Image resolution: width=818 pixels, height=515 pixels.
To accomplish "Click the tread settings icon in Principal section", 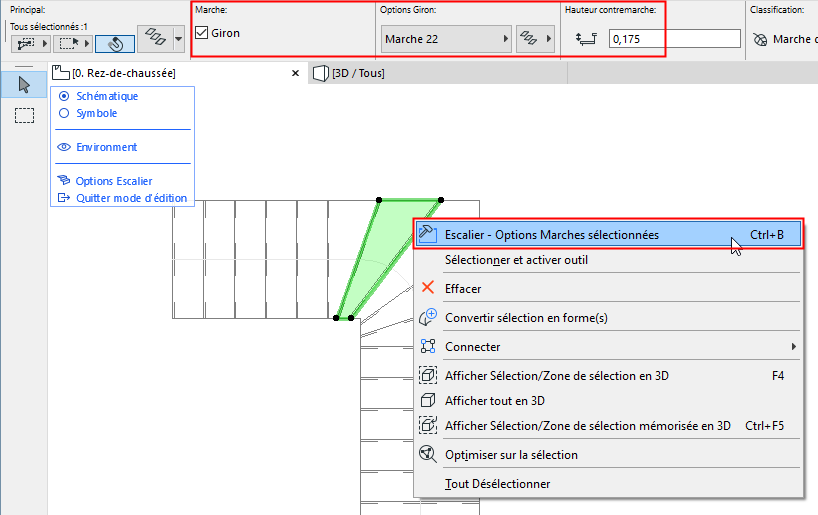I will 155,38.
